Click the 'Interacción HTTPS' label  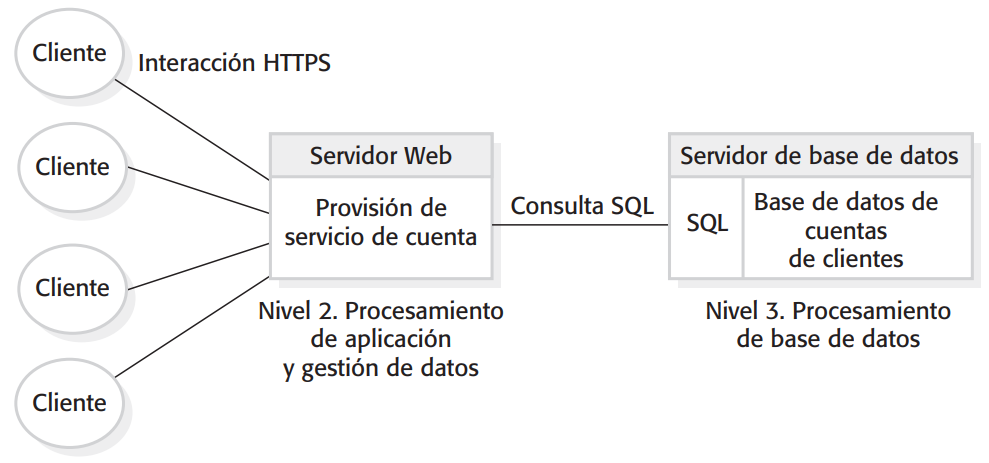coord(234,64)
